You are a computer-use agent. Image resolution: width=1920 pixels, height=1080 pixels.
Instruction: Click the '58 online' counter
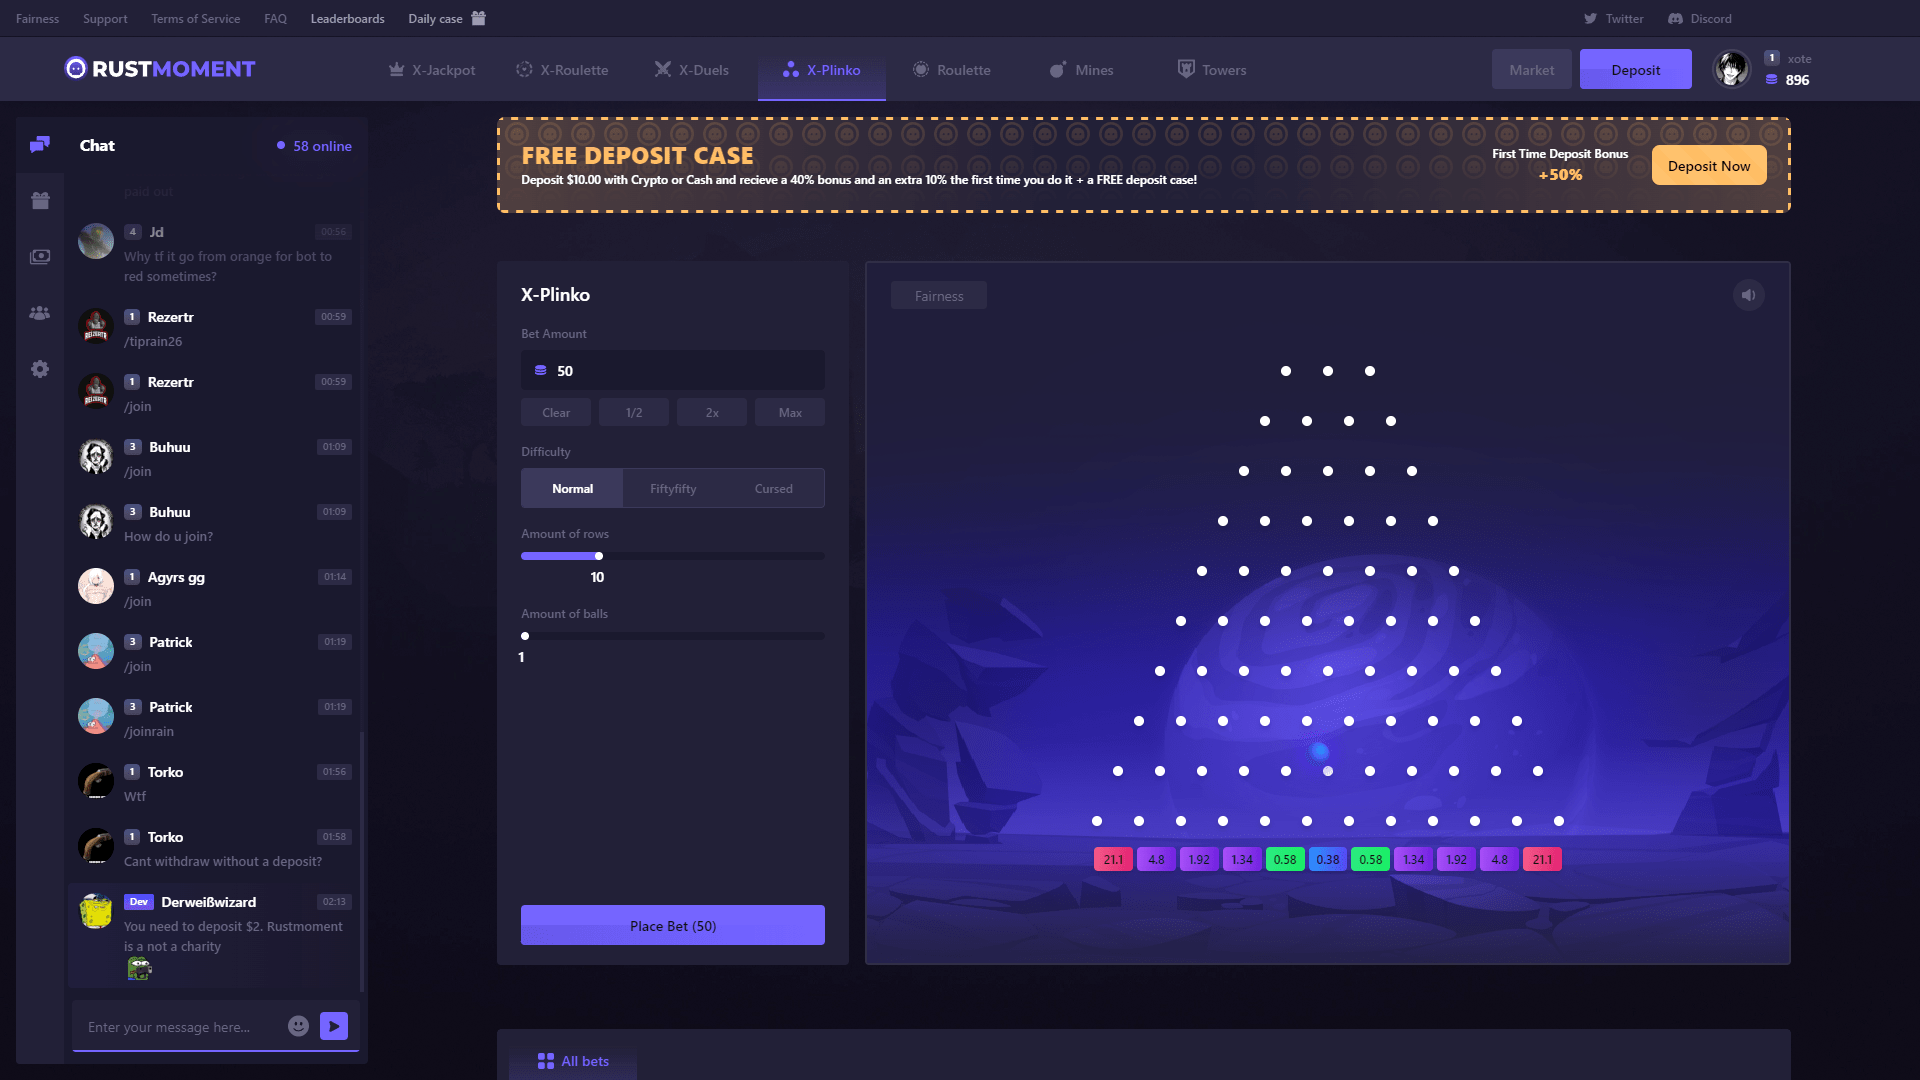point(315,146)
